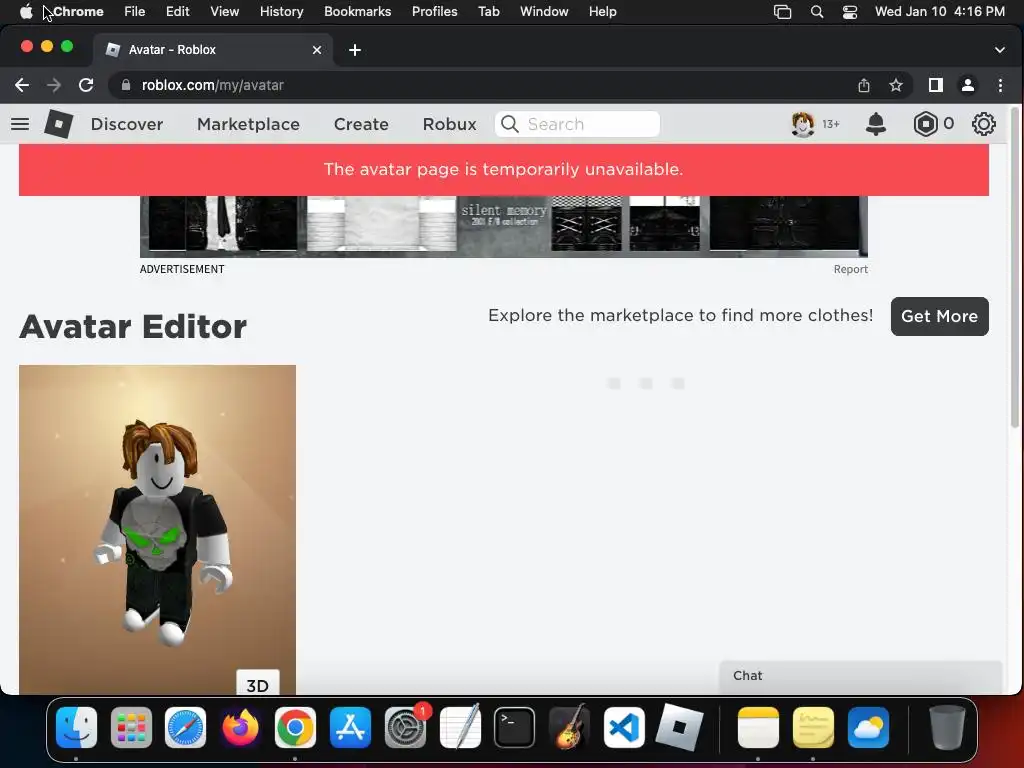1024x768 pixels.
Task: Open GarageBand from the Dock
Action: (569, 728)
